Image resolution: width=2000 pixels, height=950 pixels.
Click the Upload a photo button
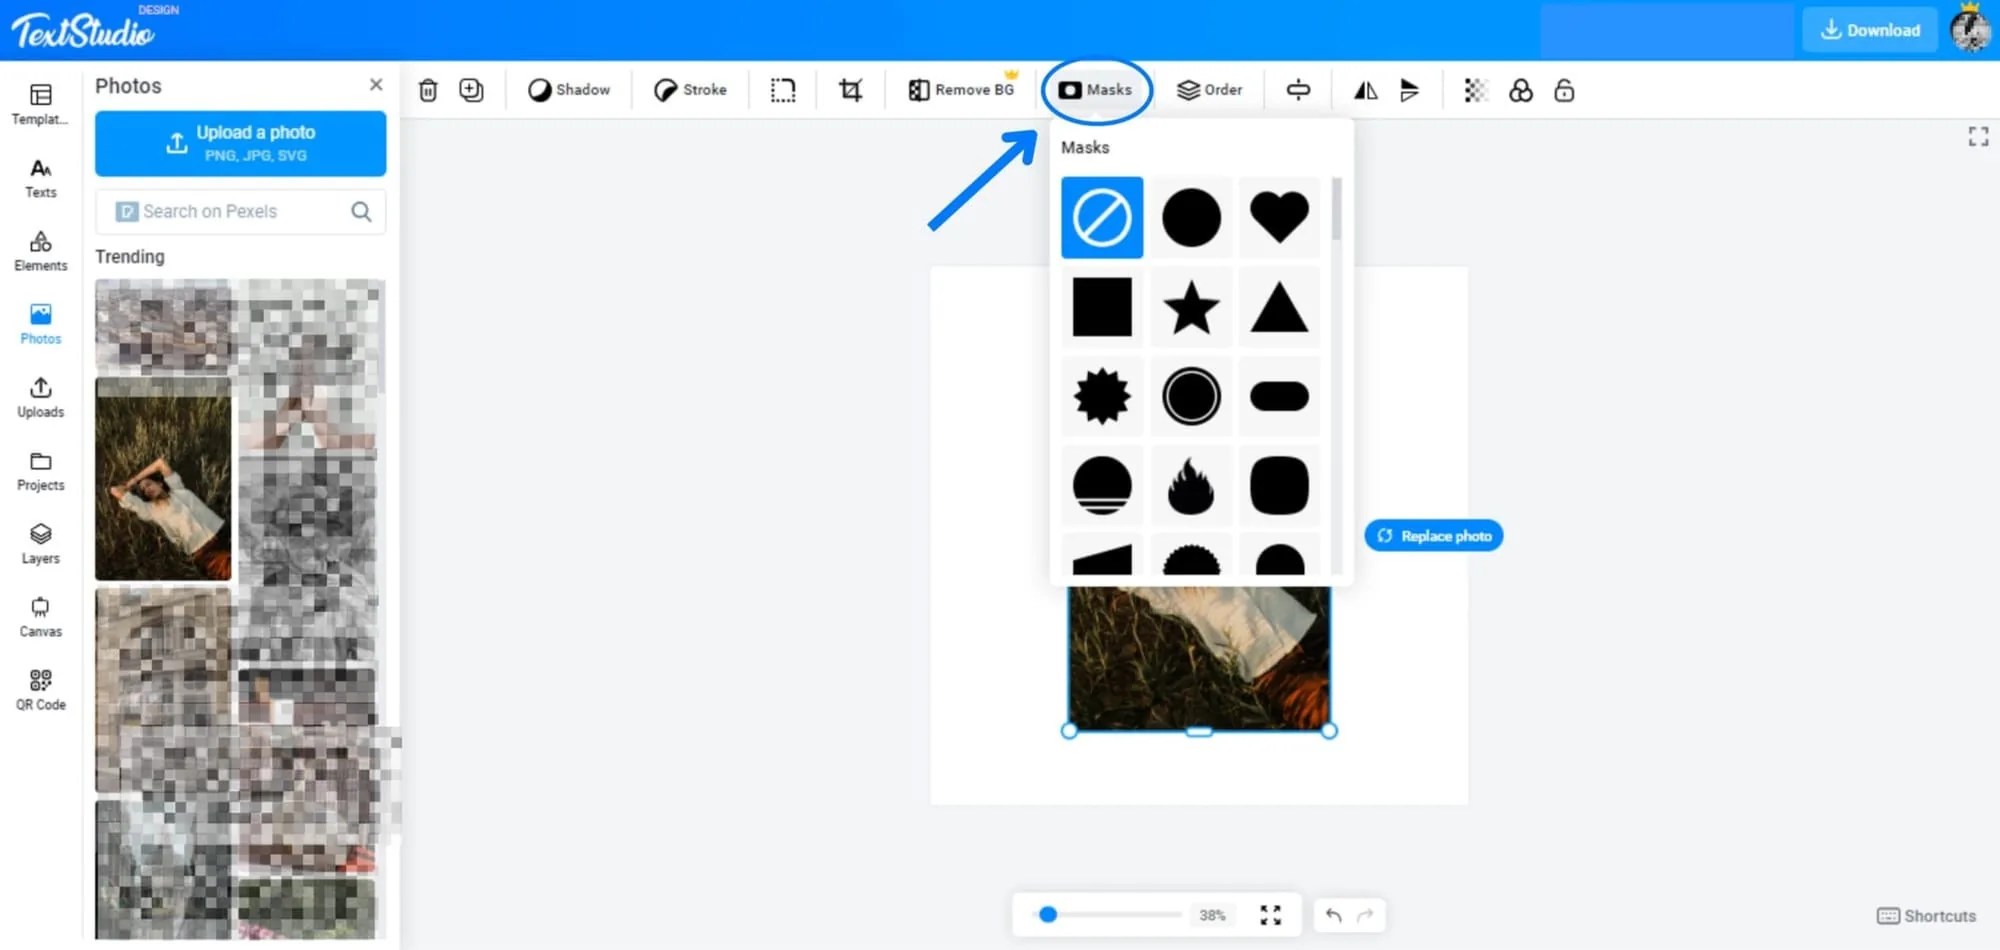pos(240,143)
